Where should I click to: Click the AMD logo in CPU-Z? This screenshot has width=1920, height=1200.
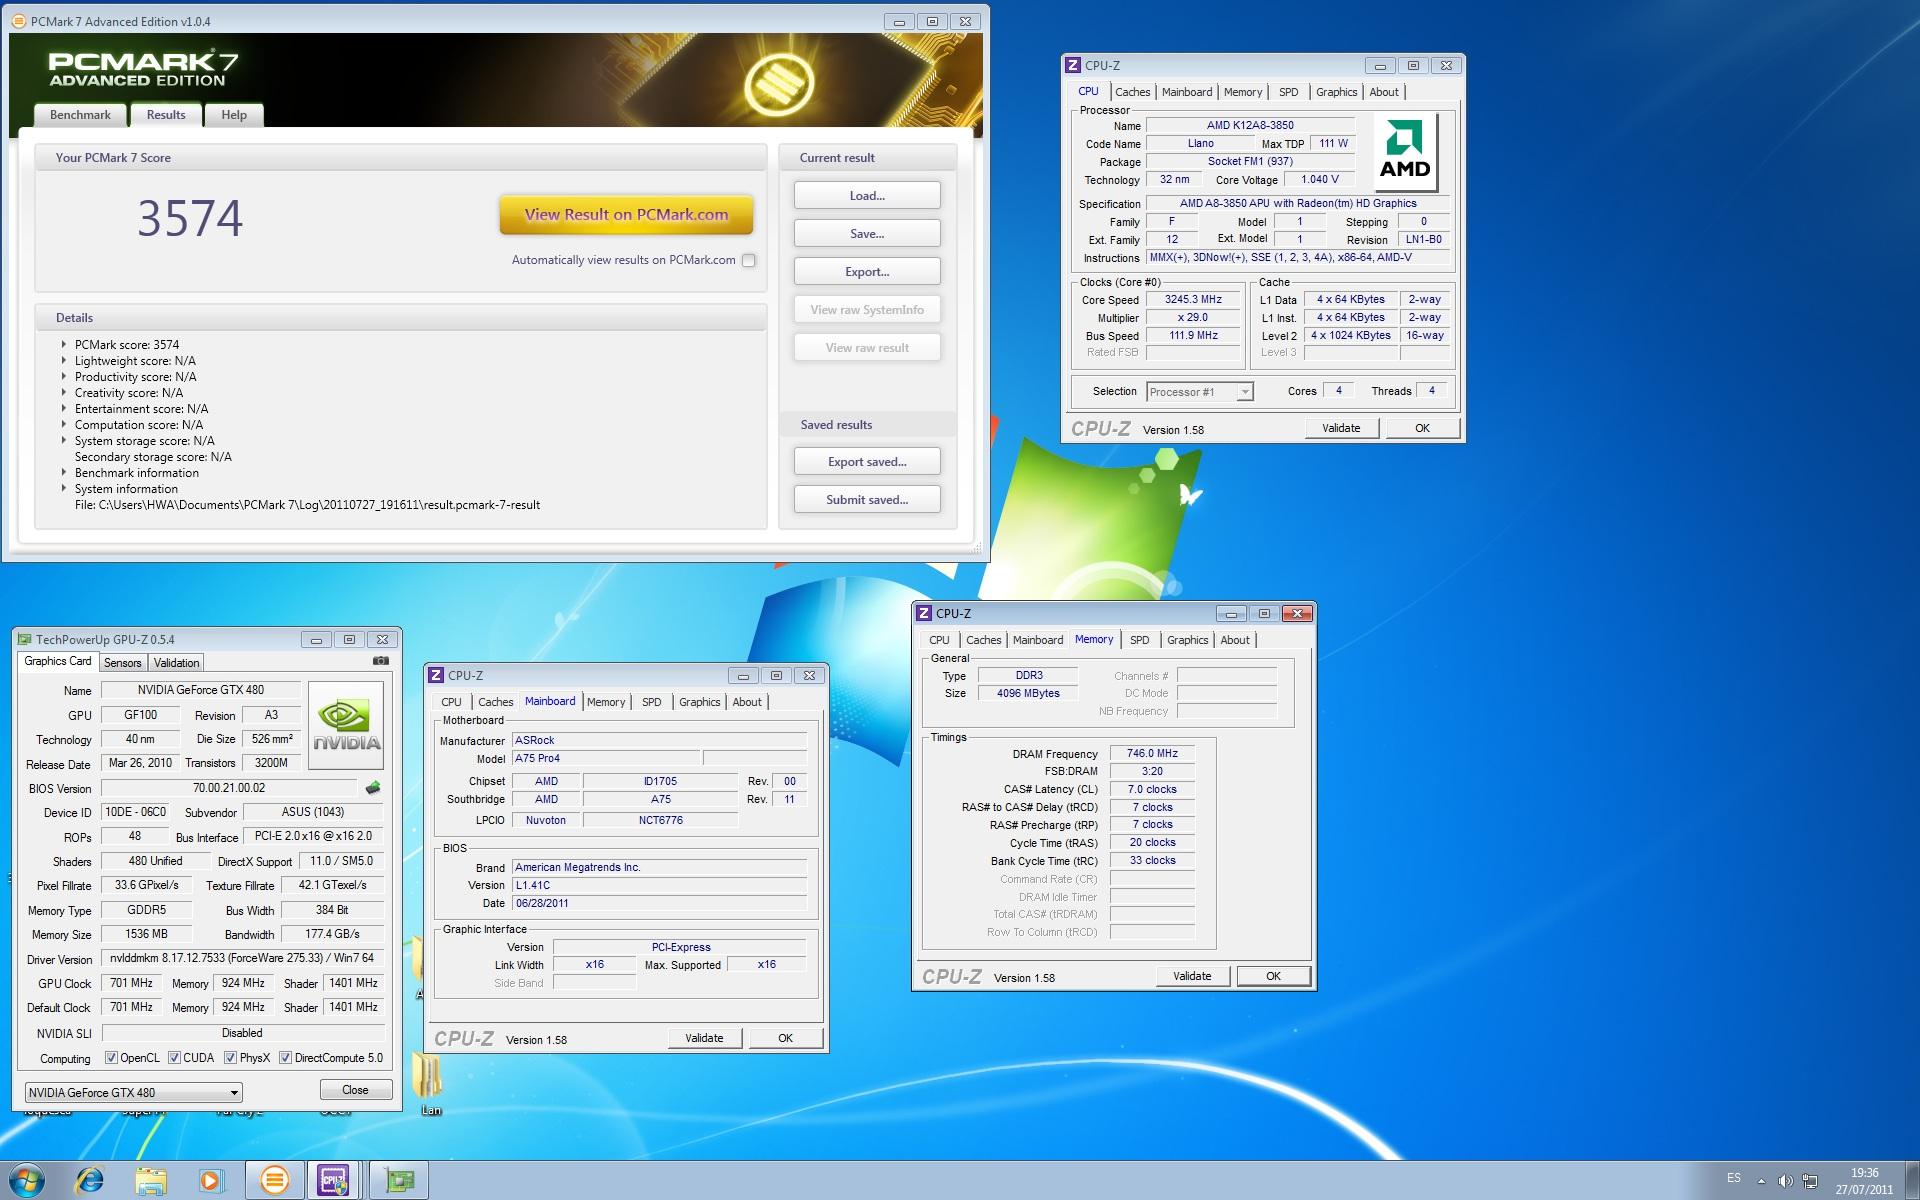click(x=1405, y=152)
